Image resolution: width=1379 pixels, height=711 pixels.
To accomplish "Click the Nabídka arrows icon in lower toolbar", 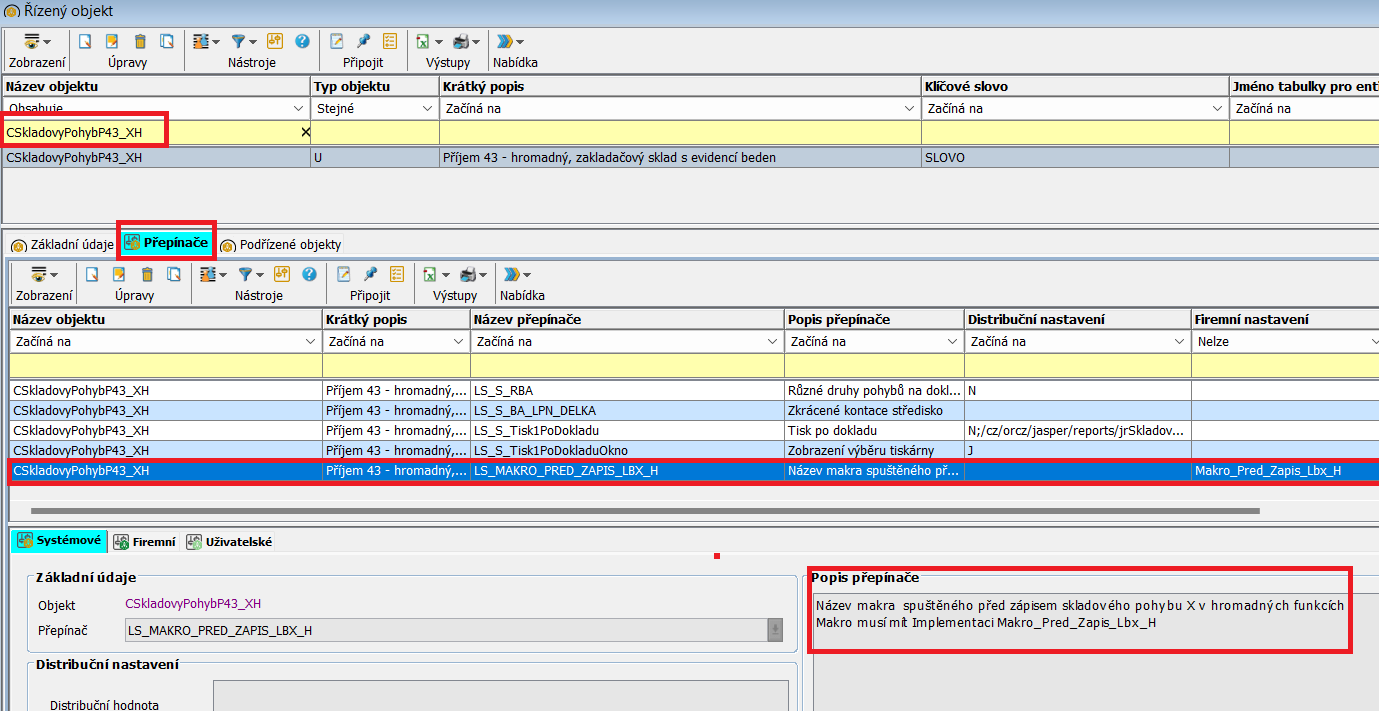I will 512,274.
